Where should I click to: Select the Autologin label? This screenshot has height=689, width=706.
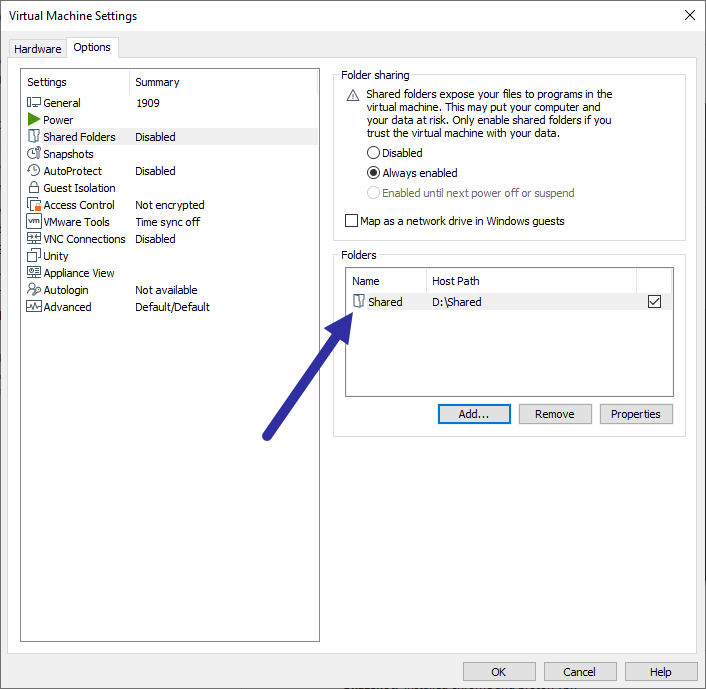(x=66, y=290)
